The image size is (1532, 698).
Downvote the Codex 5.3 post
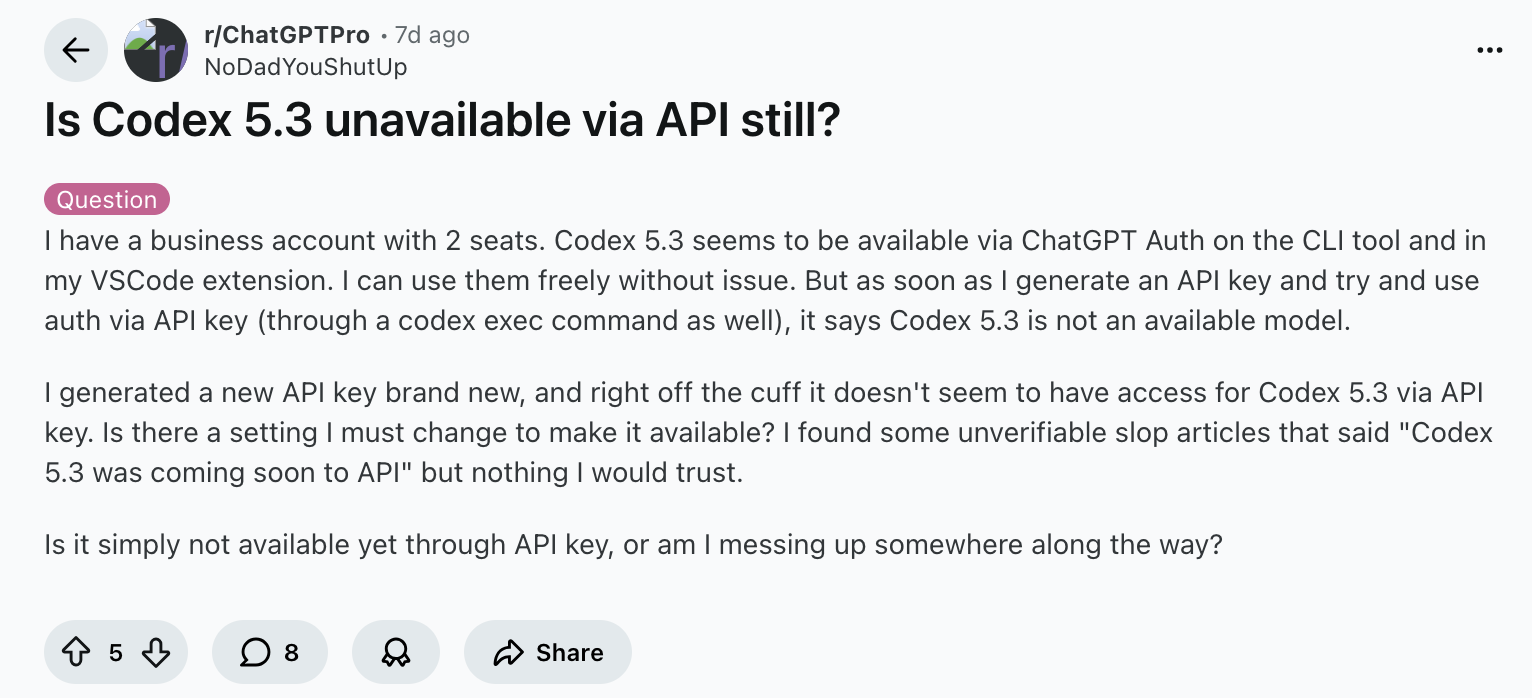click(x=155, y=653)
